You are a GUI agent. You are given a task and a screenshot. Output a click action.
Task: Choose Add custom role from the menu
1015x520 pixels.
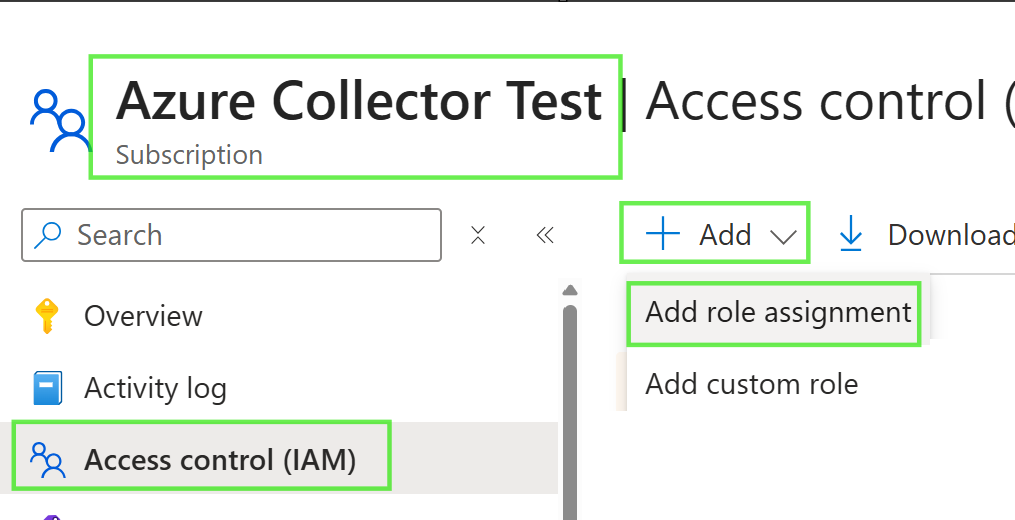pyautogui.click(x=752, y=384)
